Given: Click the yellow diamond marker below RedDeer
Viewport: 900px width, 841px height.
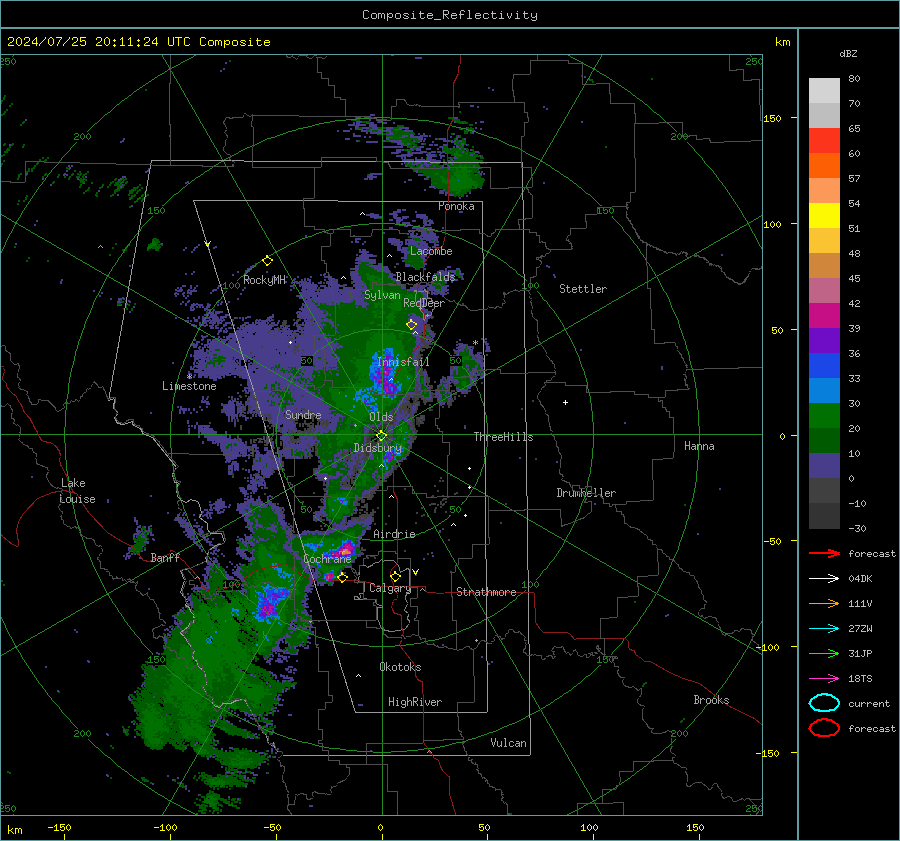Looking at the screenshot, I should (x=412, y=325).
